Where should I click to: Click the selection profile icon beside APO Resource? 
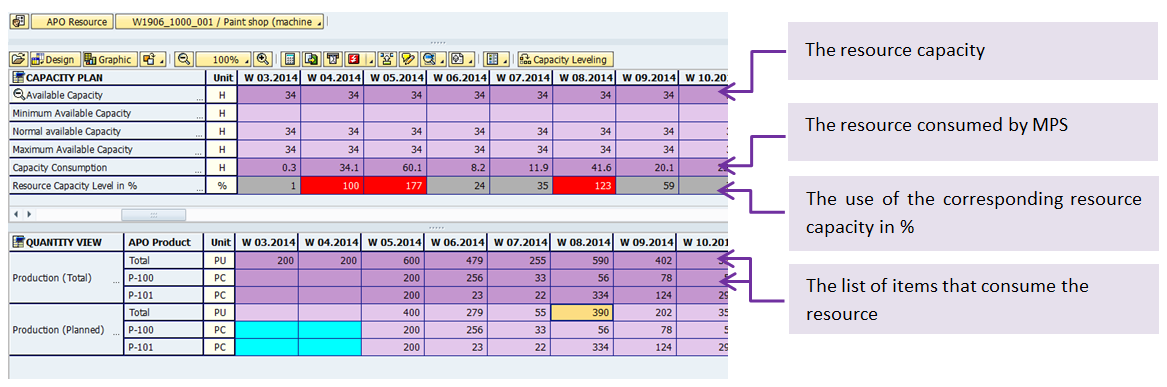(19, 22)
